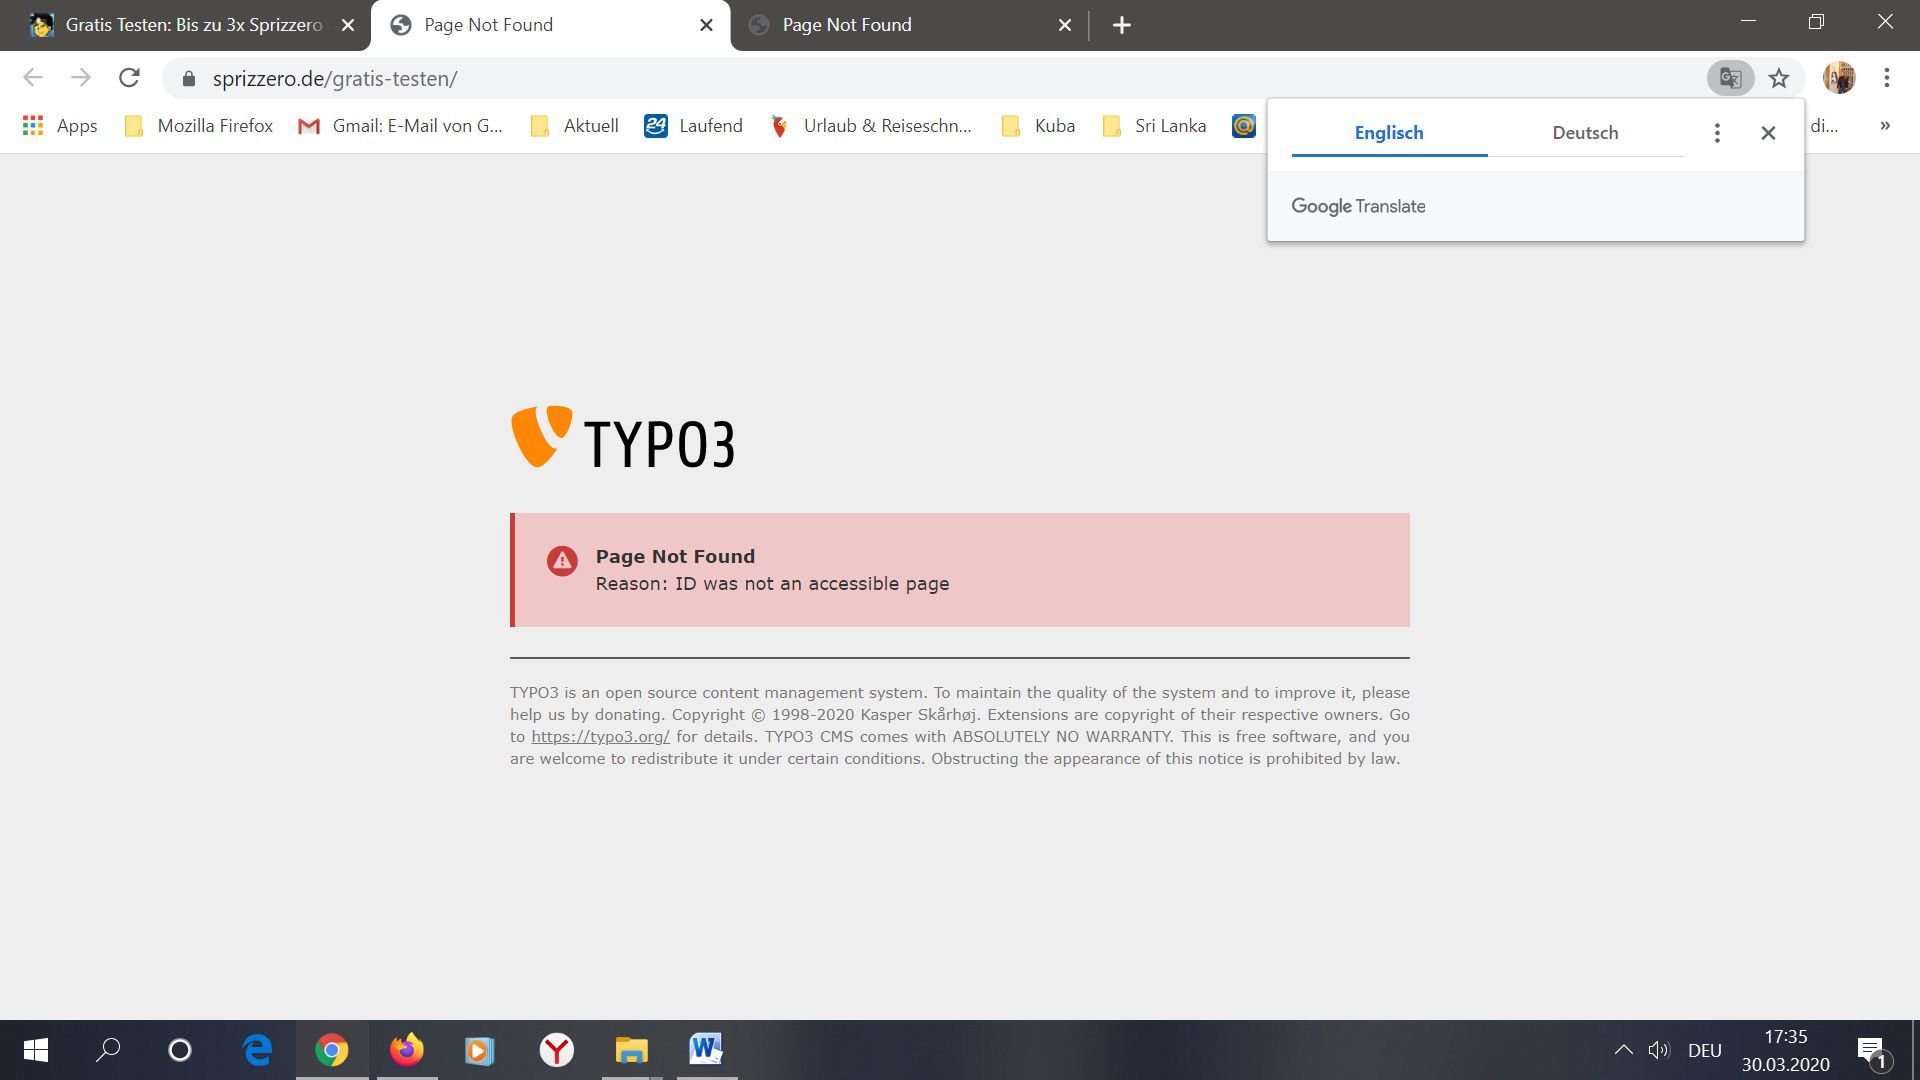Close the Gratis Testen tab
This screenshot has height=1080, width=1920.
pos(348,25)
